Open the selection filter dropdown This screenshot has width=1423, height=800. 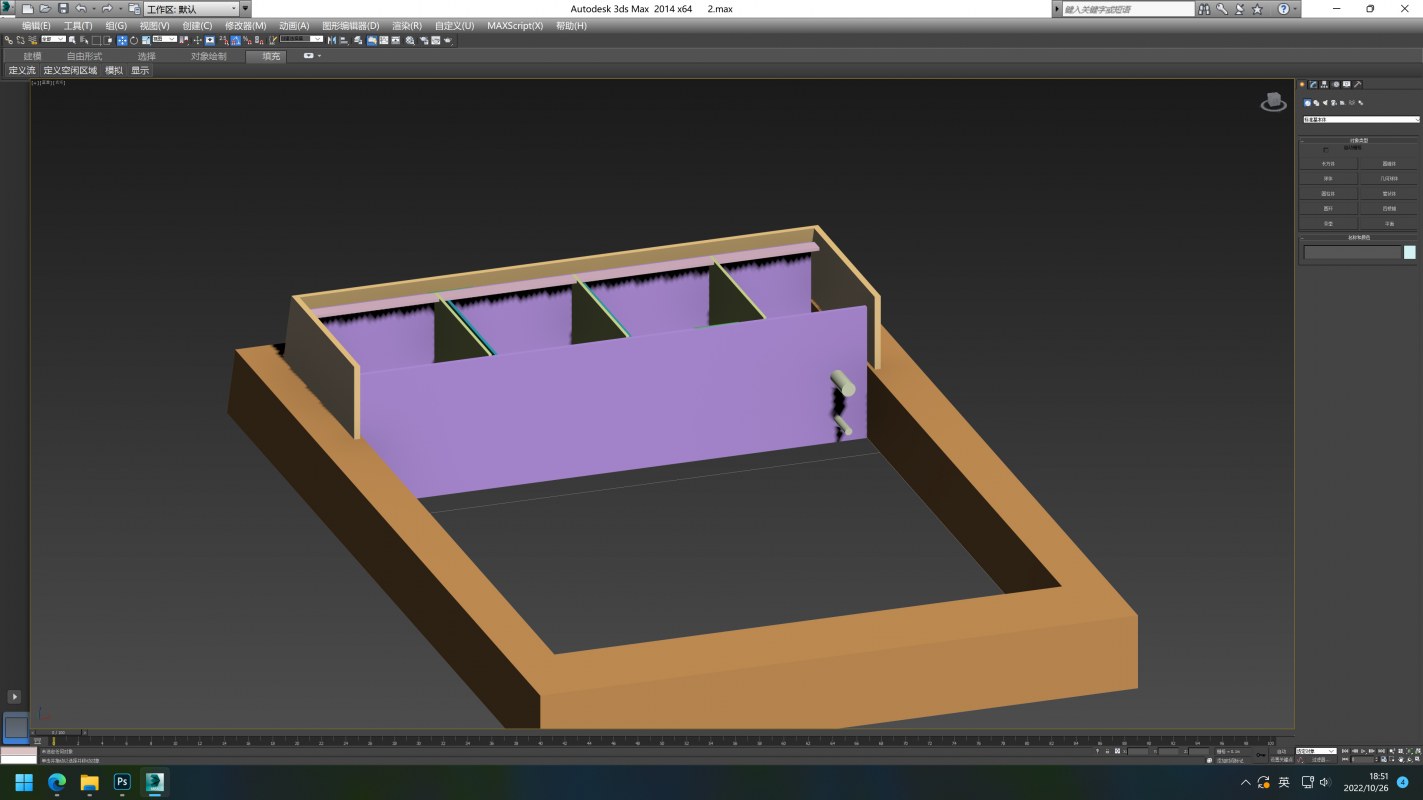tap(53, 40)
